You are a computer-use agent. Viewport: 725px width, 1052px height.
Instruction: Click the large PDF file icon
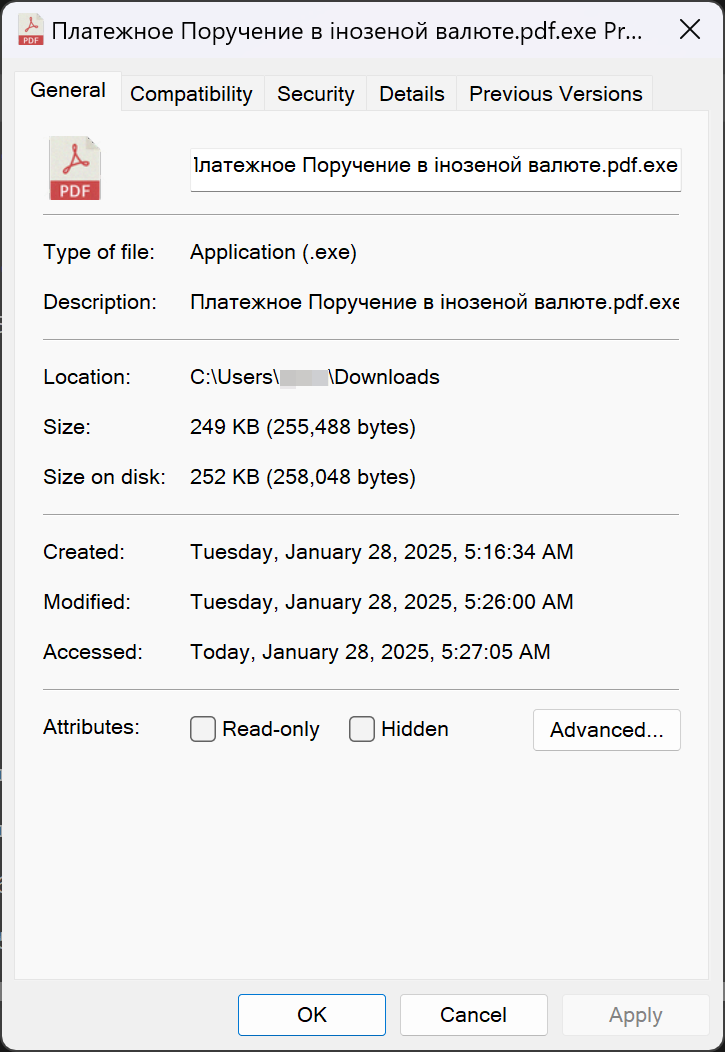(75, 168)
